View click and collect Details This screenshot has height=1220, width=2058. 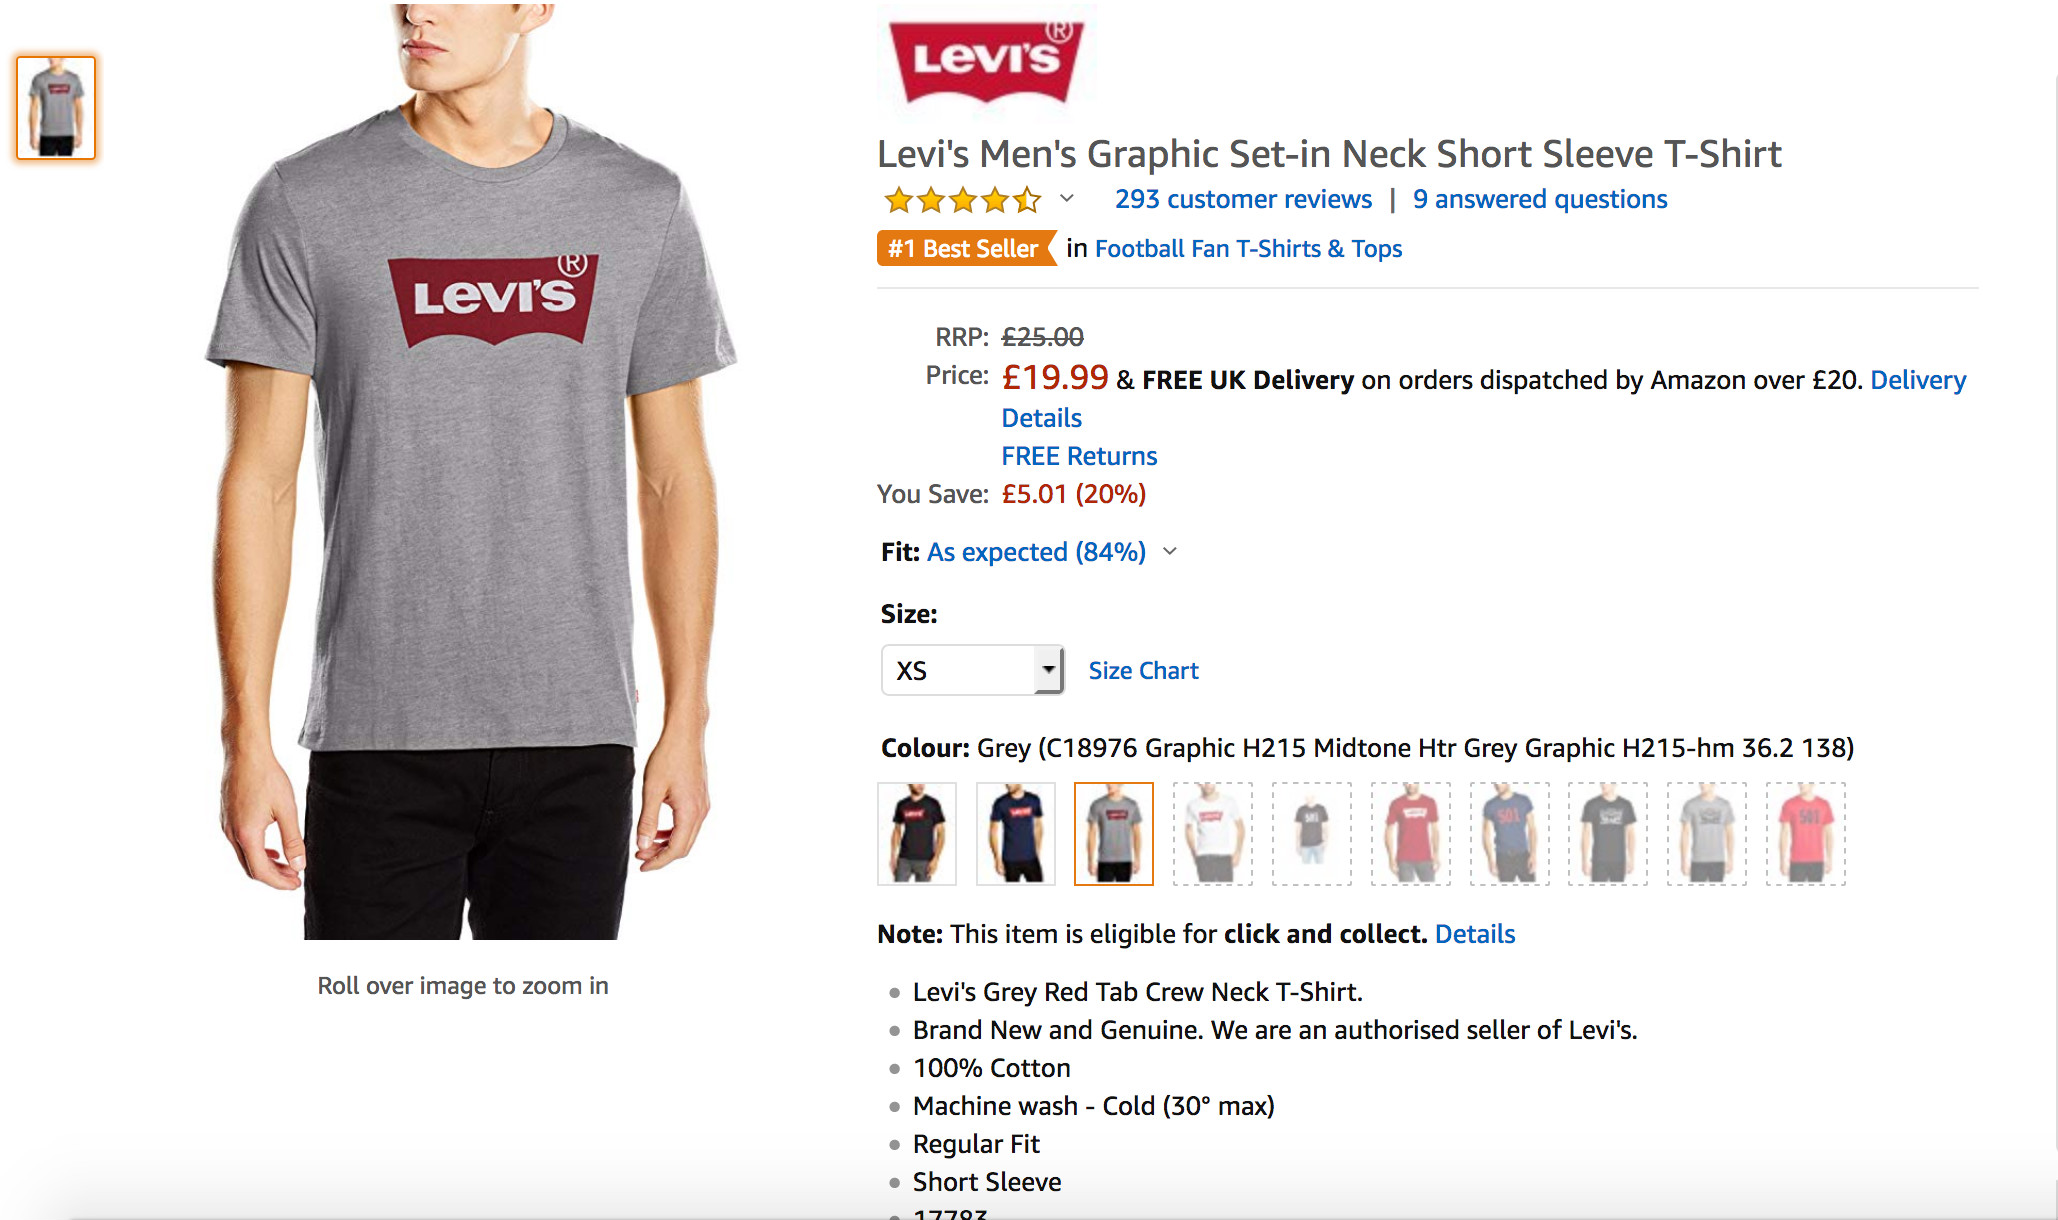[1475, 933]
